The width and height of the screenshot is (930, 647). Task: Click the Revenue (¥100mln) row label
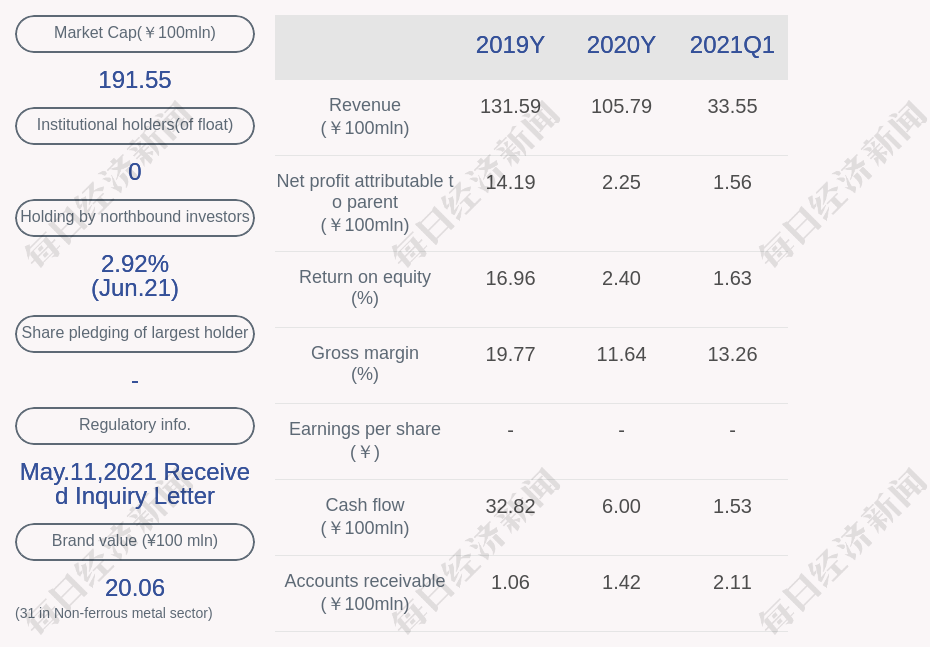(x=365, y=116)
